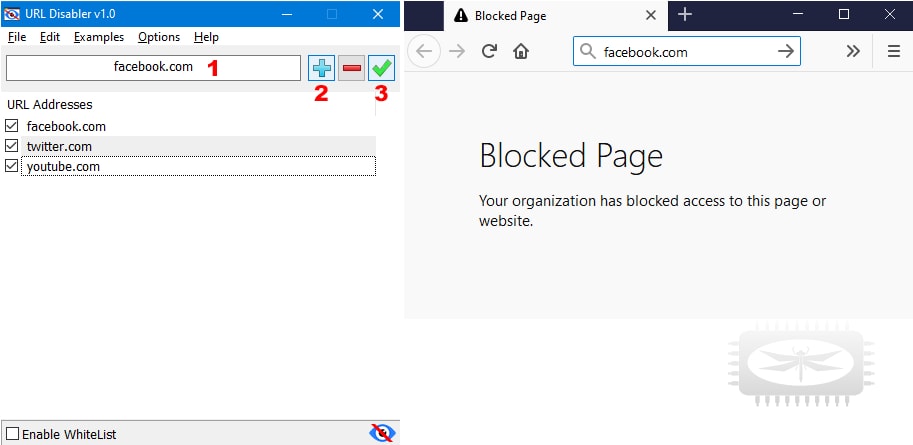
Task: Open the Examples menu
Action: click(x=99, y=37)
